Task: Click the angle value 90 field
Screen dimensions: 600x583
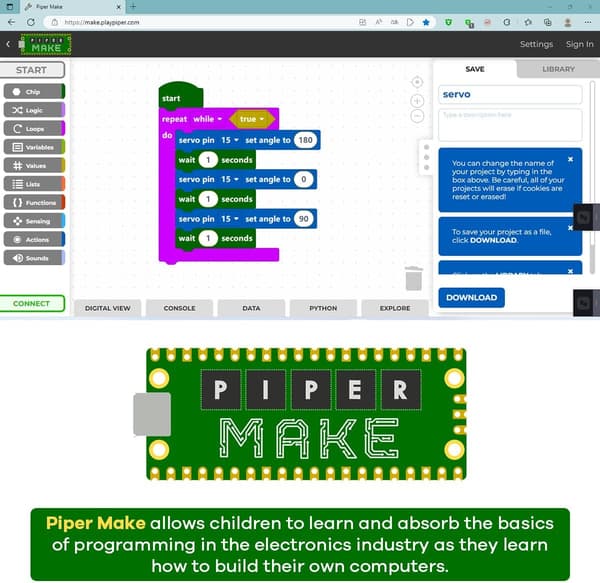Action: click(303, 219)
